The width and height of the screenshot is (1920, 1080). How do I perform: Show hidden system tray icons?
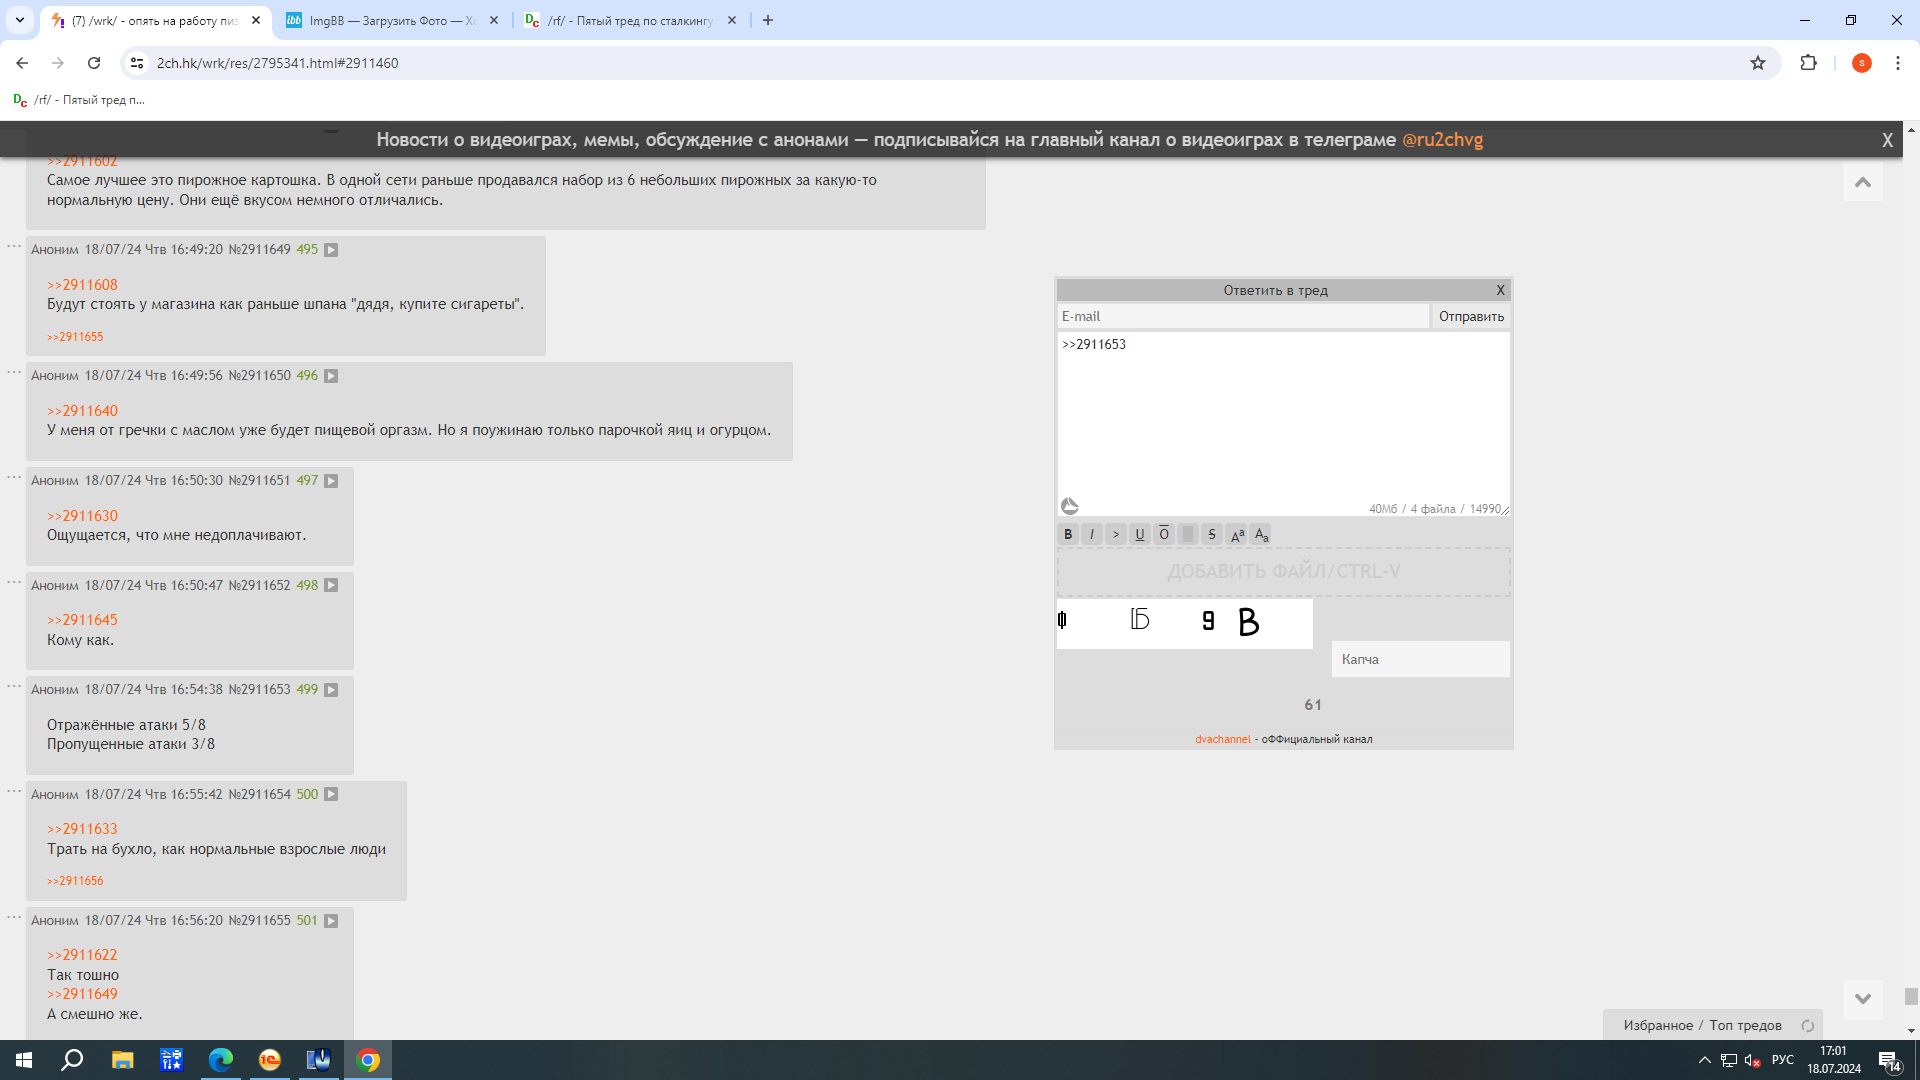coord(1705,1060)
